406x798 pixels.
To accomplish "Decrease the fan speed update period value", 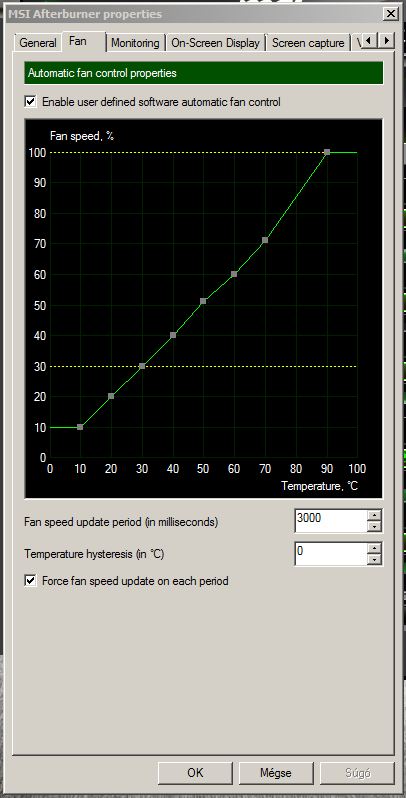I will [375, 527].
